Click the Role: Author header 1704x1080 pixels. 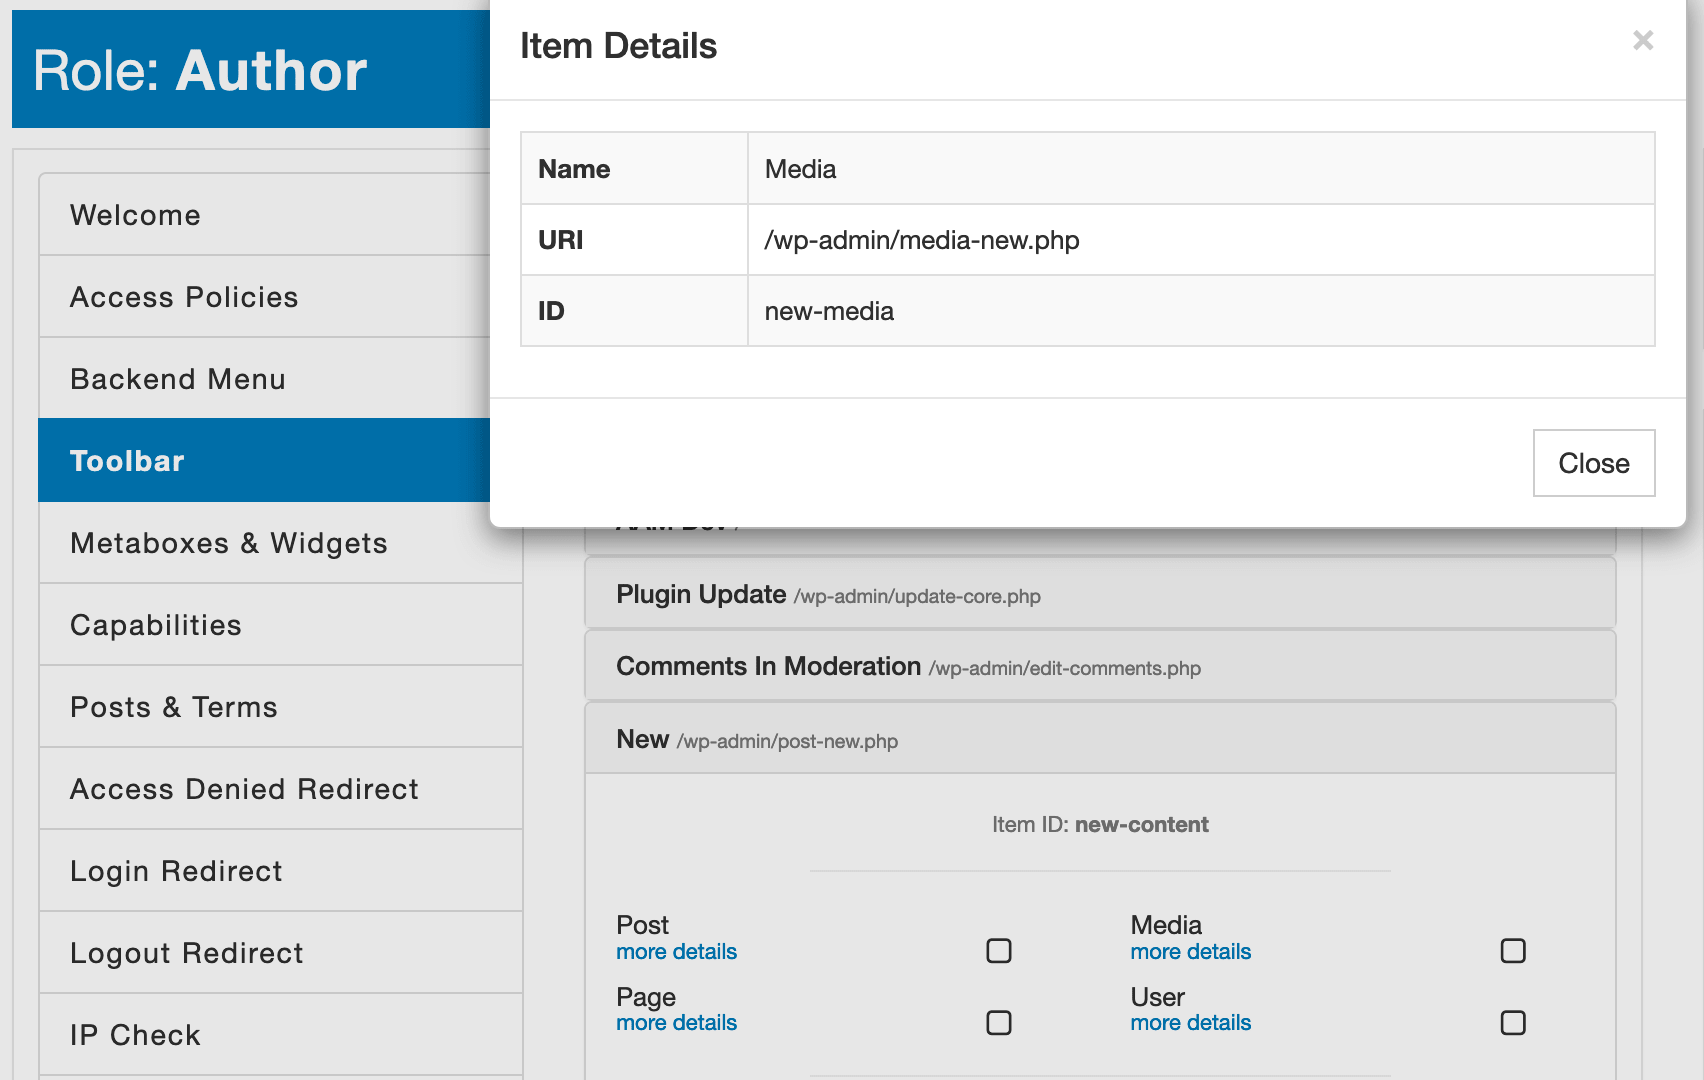pos(200,71)
